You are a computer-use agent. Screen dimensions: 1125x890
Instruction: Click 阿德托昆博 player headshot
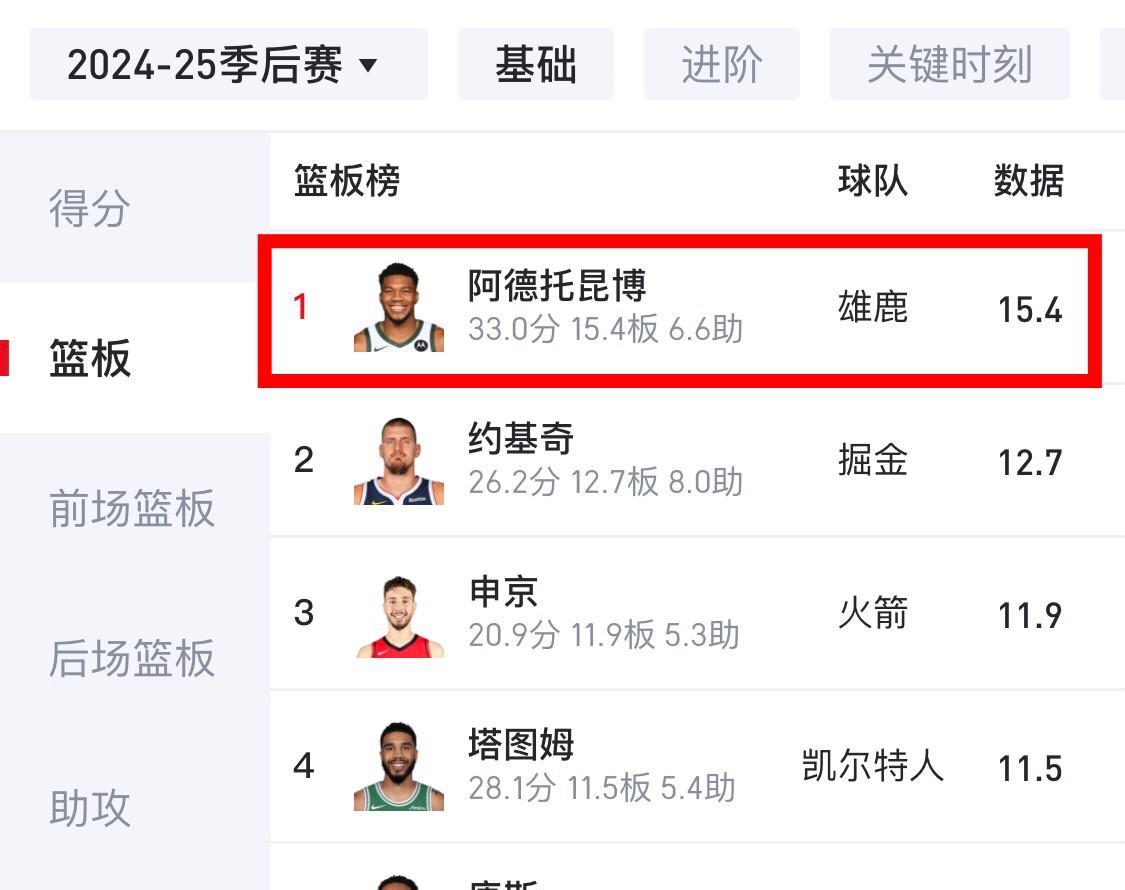coord(399,307)
